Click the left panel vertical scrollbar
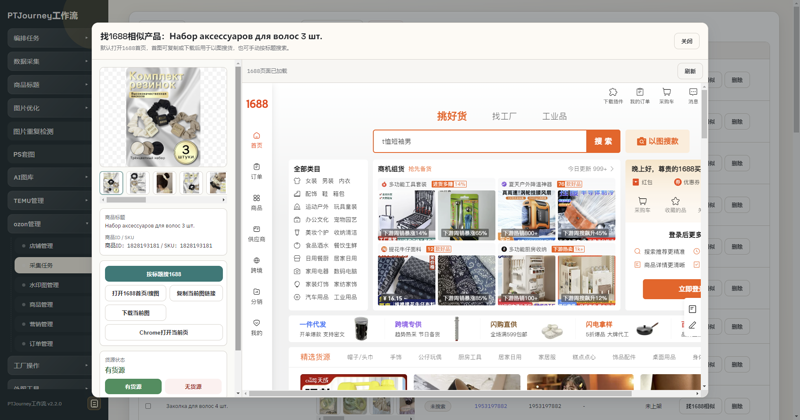 point(238,209)
